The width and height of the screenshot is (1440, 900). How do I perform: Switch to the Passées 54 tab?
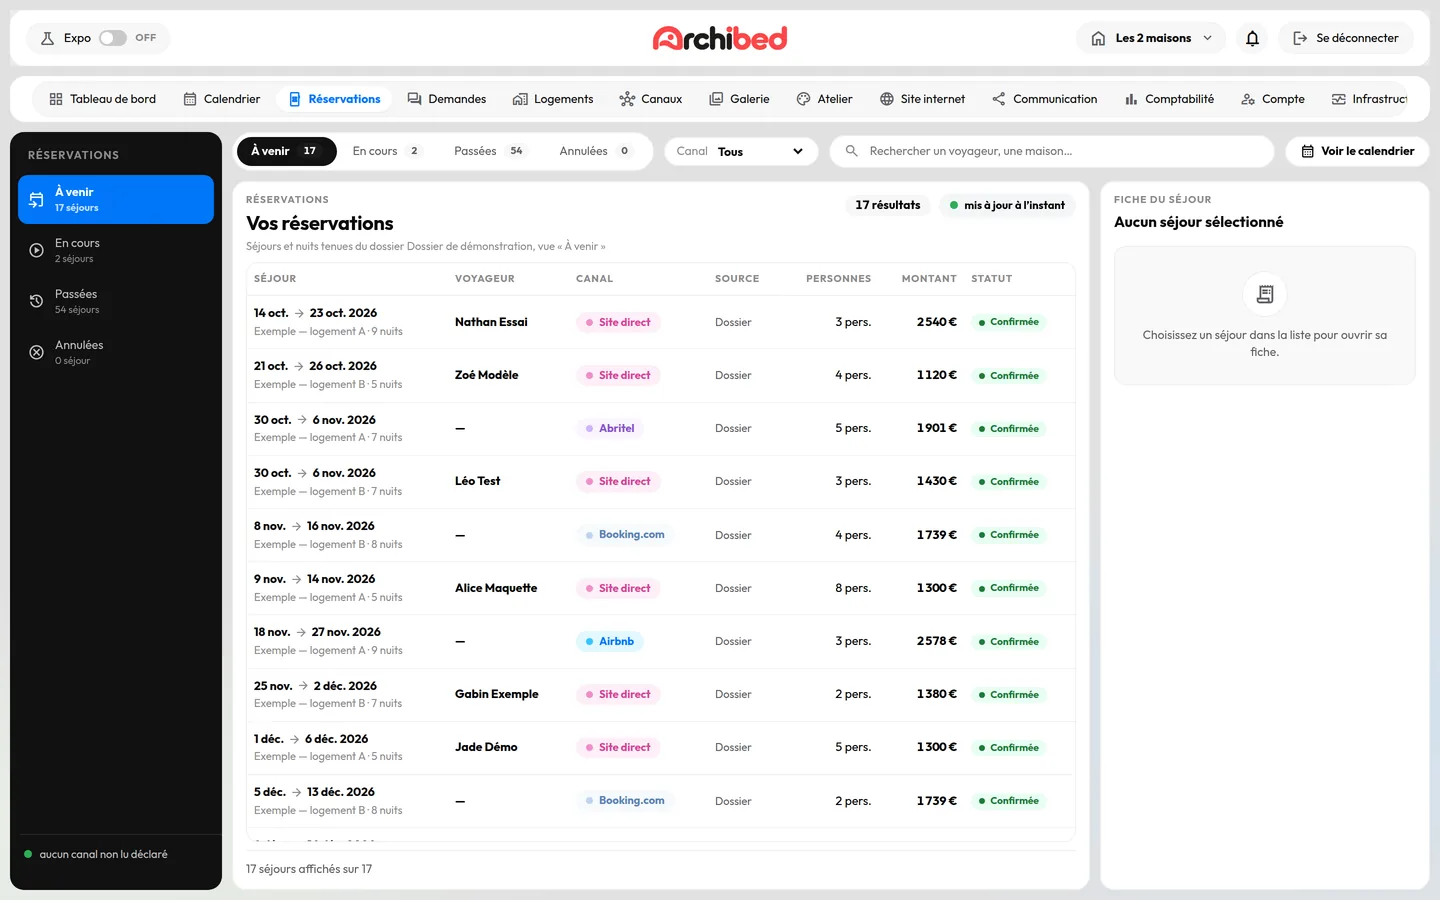(489, 151)
